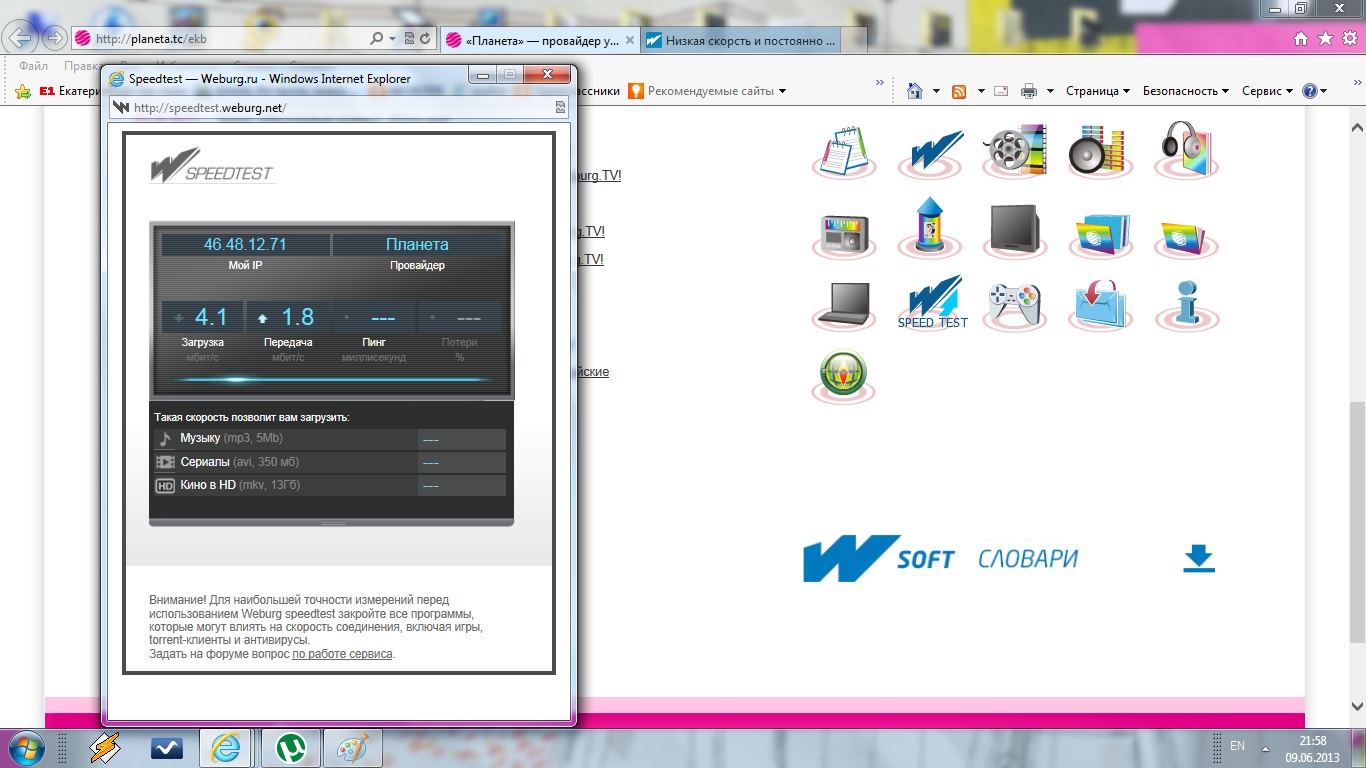Open the radio receiver icon

(x=844, y=236)
